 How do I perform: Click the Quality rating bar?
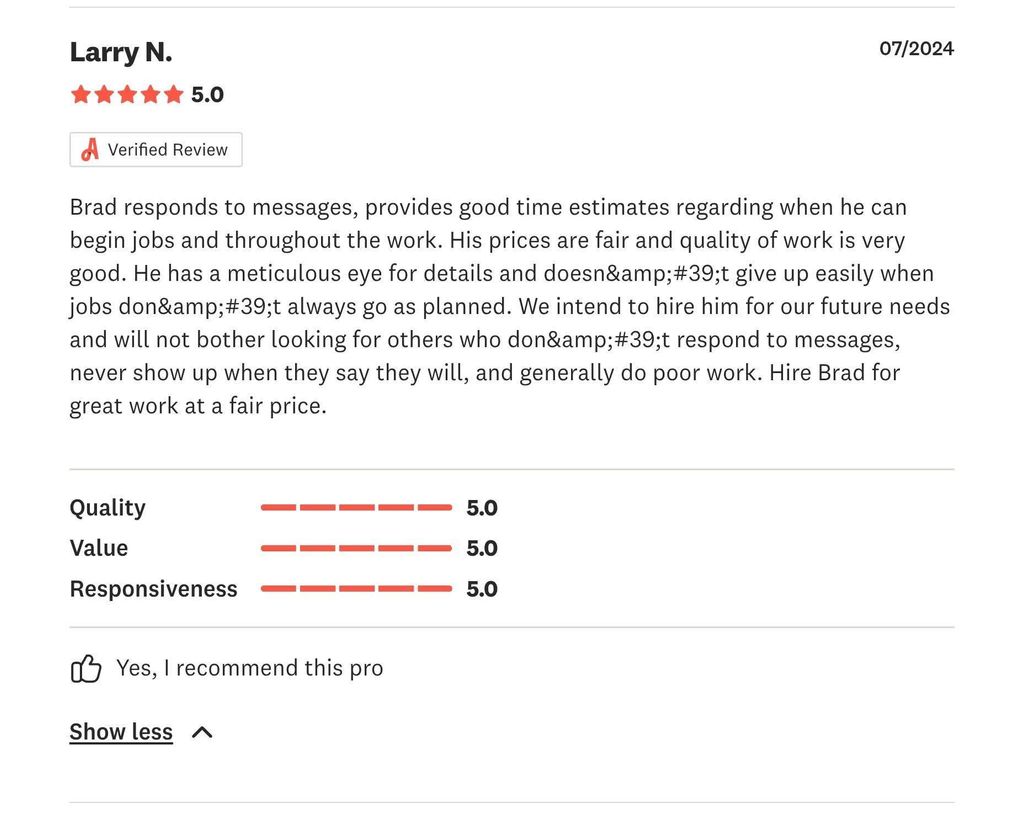coord(356,507)
